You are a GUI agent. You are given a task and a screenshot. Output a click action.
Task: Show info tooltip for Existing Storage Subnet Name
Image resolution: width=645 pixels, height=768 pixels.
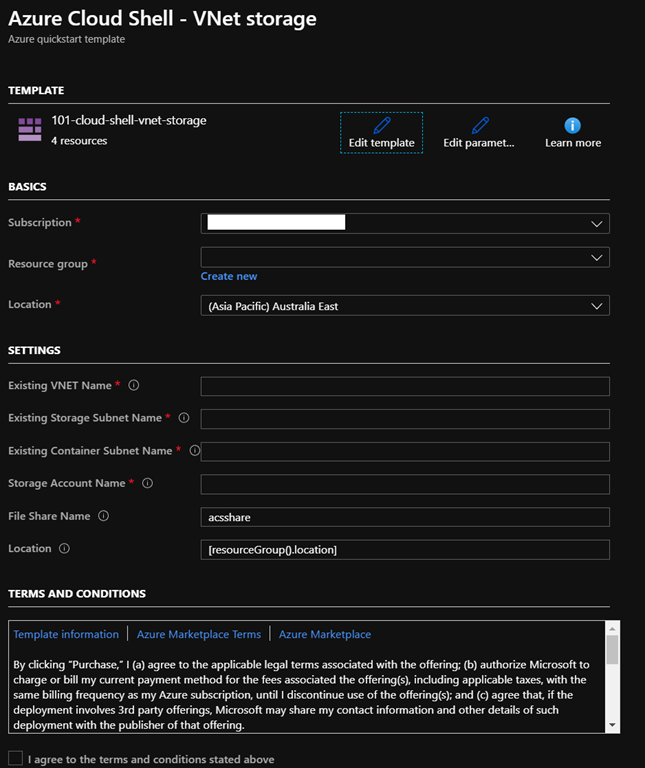184,418
